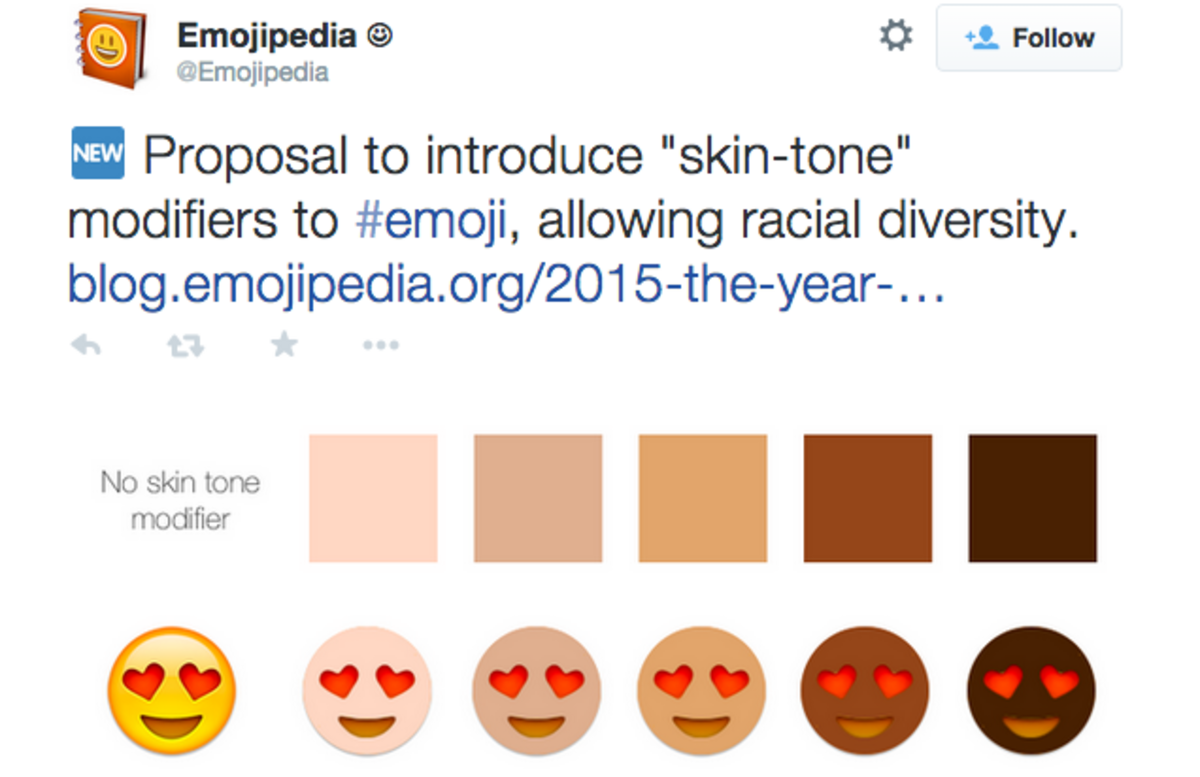Click the Follow button
Image resolution: width=1200 pixels, height=777 pixels.
(1028, 39)
